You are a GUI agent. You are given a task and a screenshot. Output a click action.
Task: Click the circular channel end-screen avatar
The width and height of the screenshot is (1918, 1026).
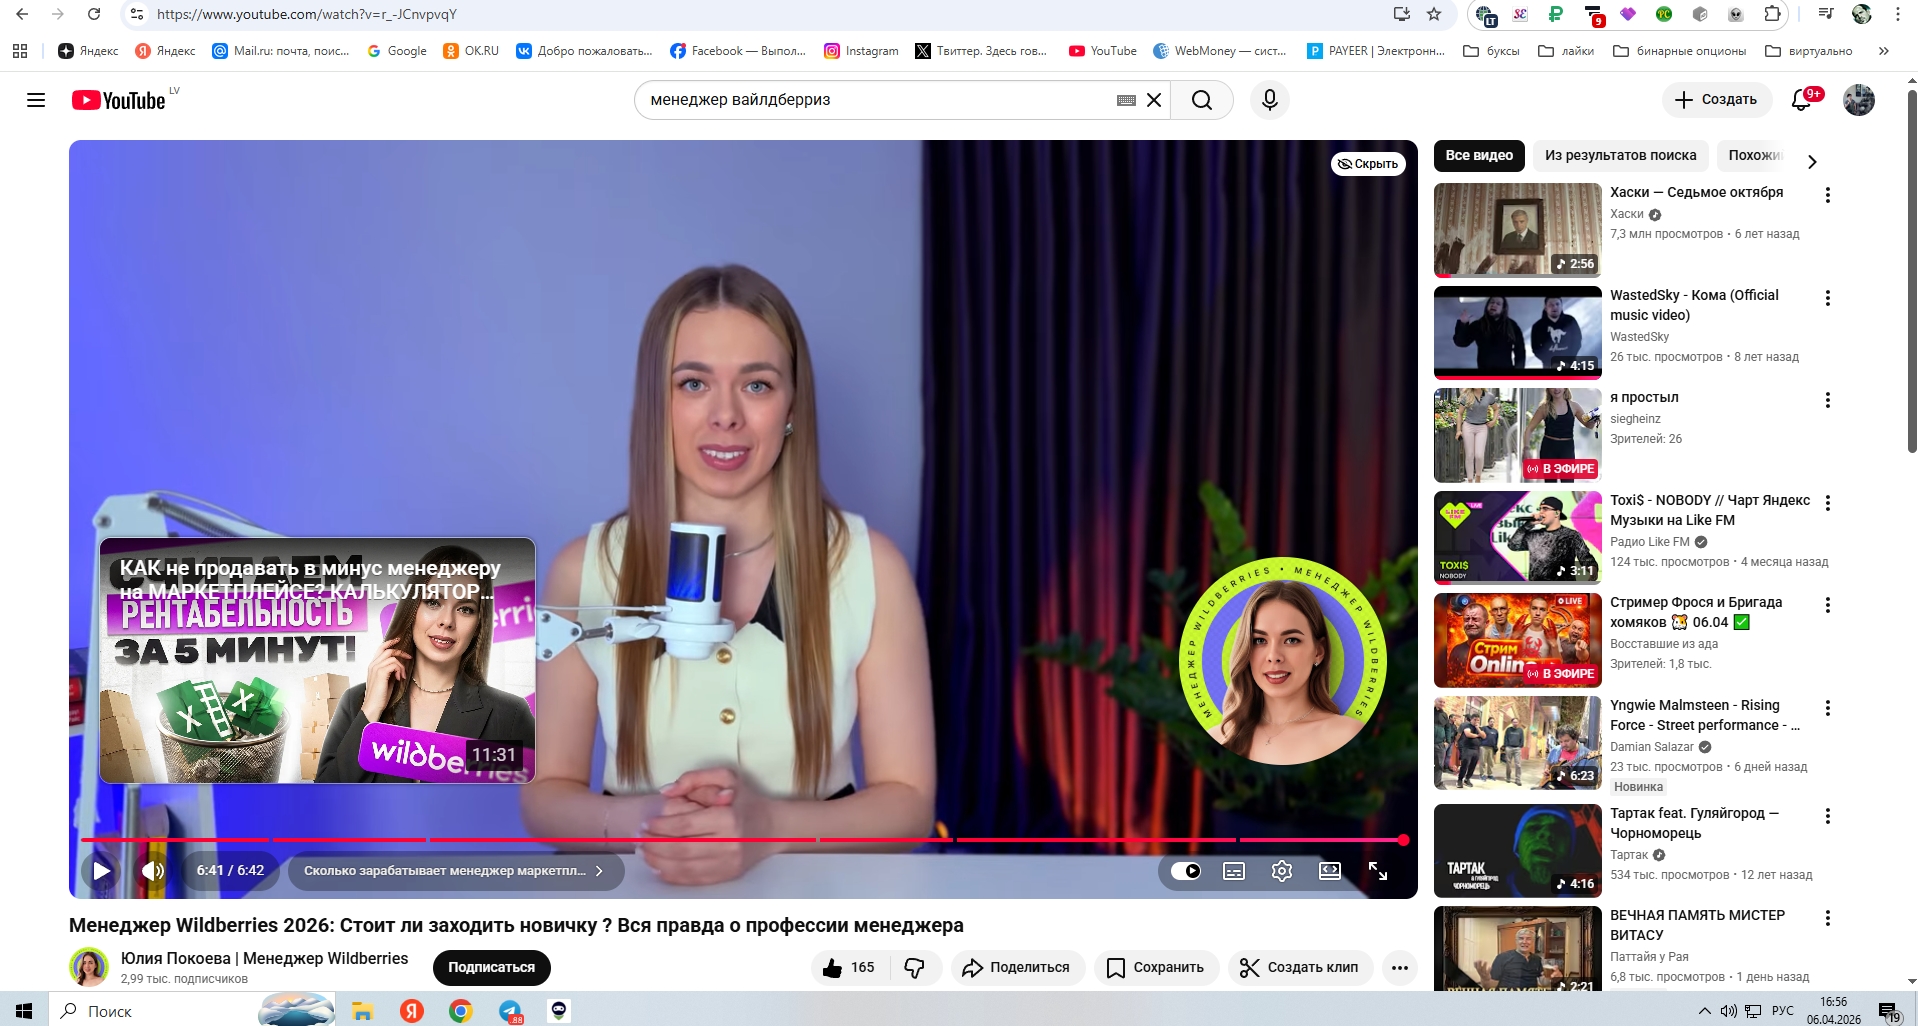coord(1283,660)
